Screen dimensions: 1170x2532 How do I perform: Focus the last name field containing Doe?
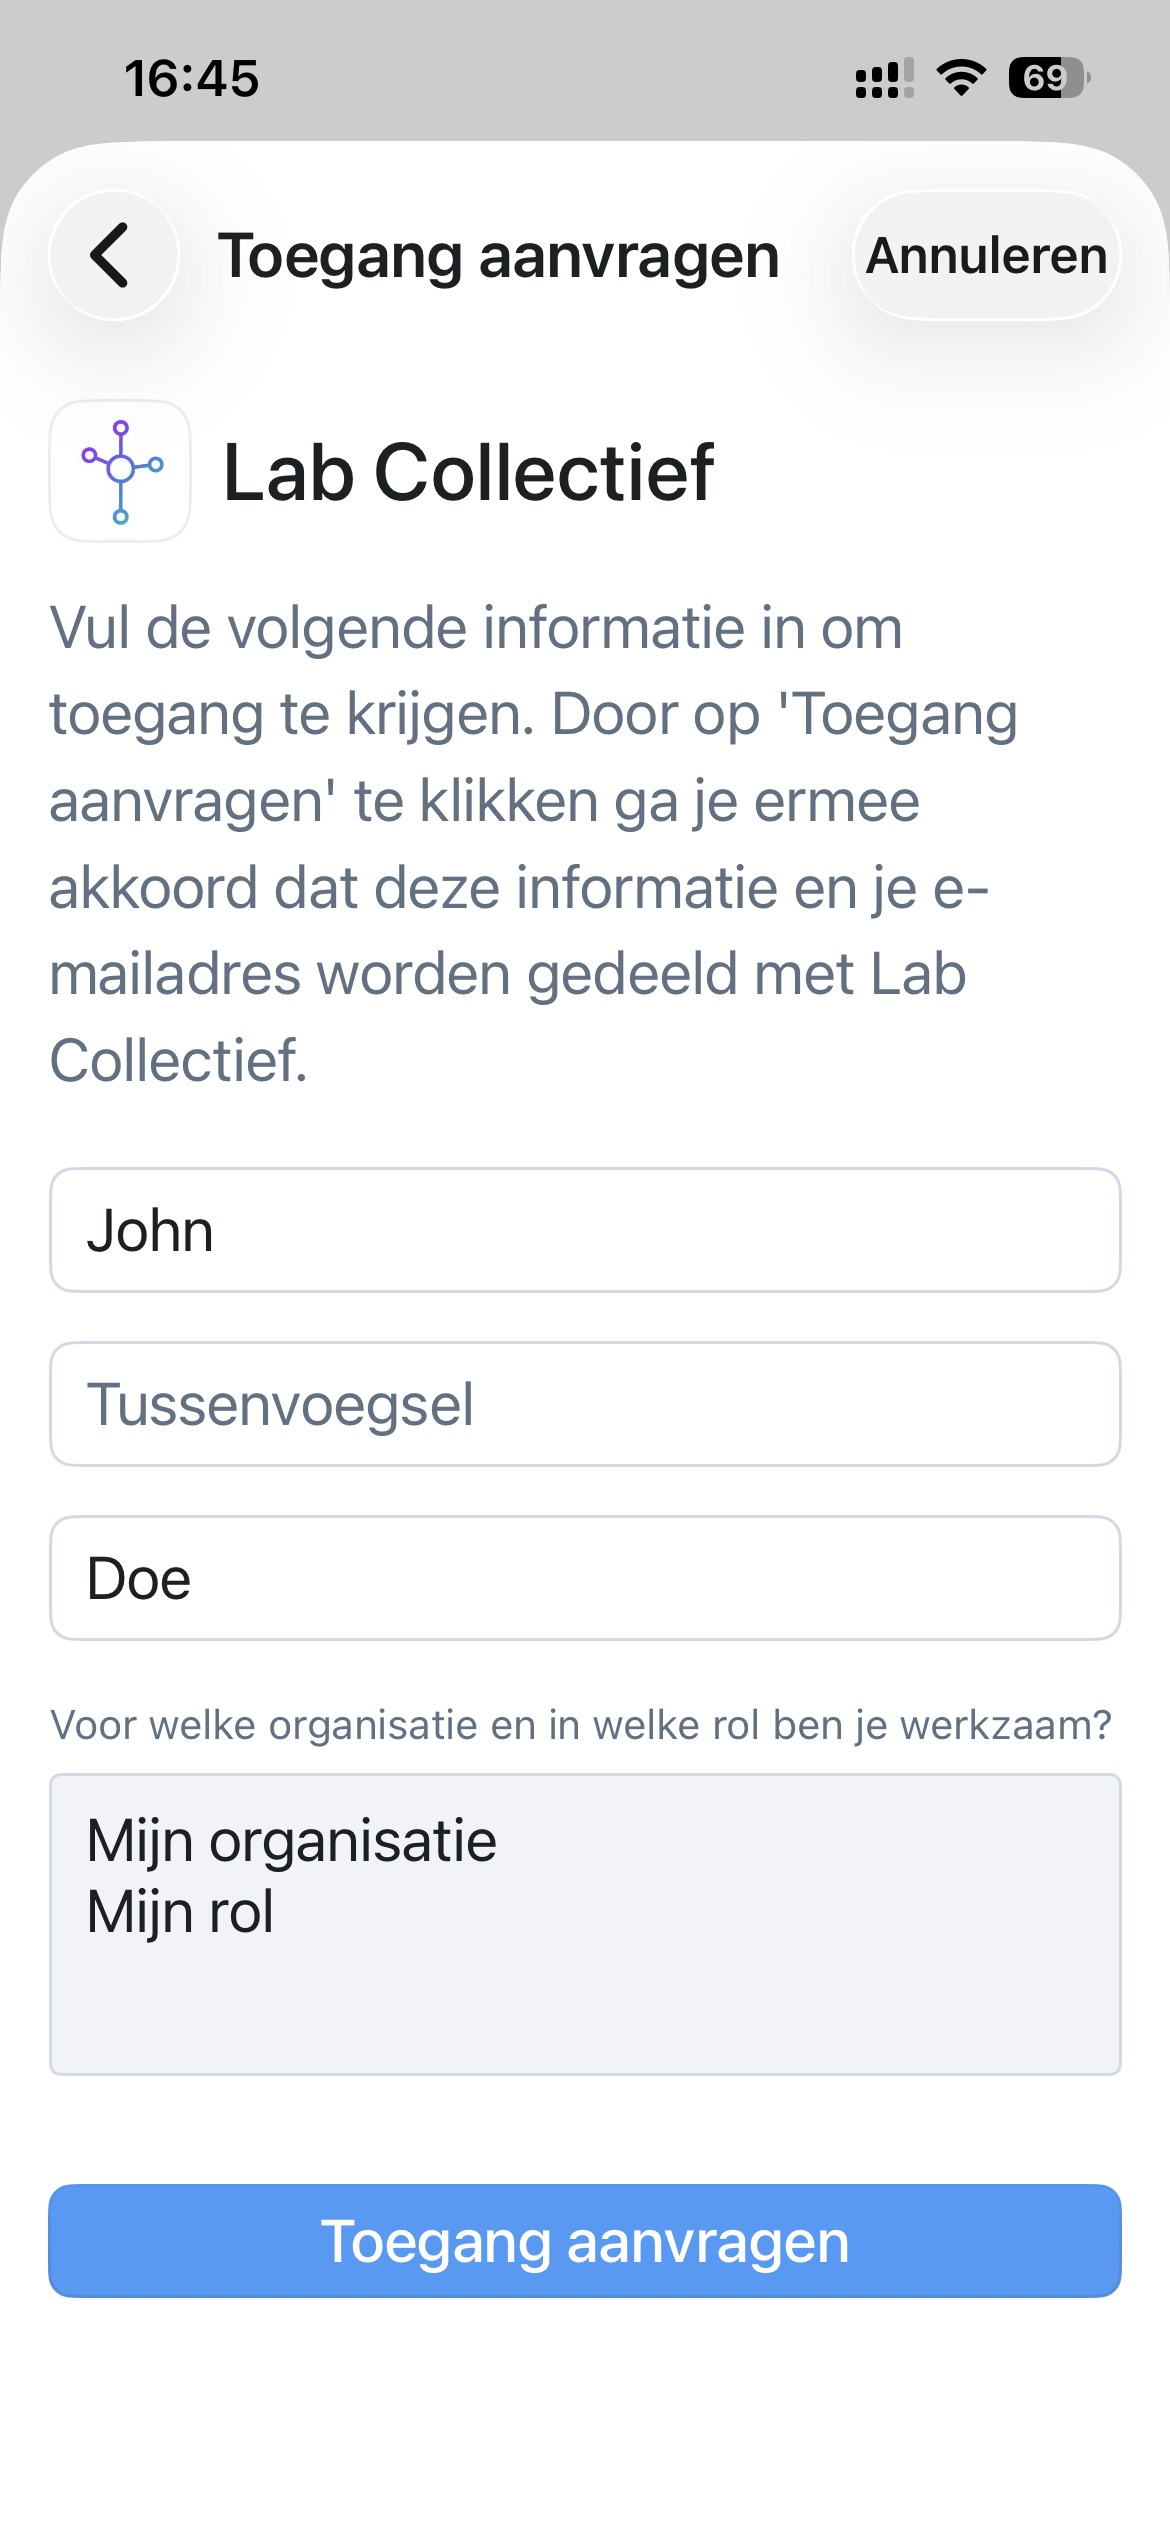(585, 1578)
